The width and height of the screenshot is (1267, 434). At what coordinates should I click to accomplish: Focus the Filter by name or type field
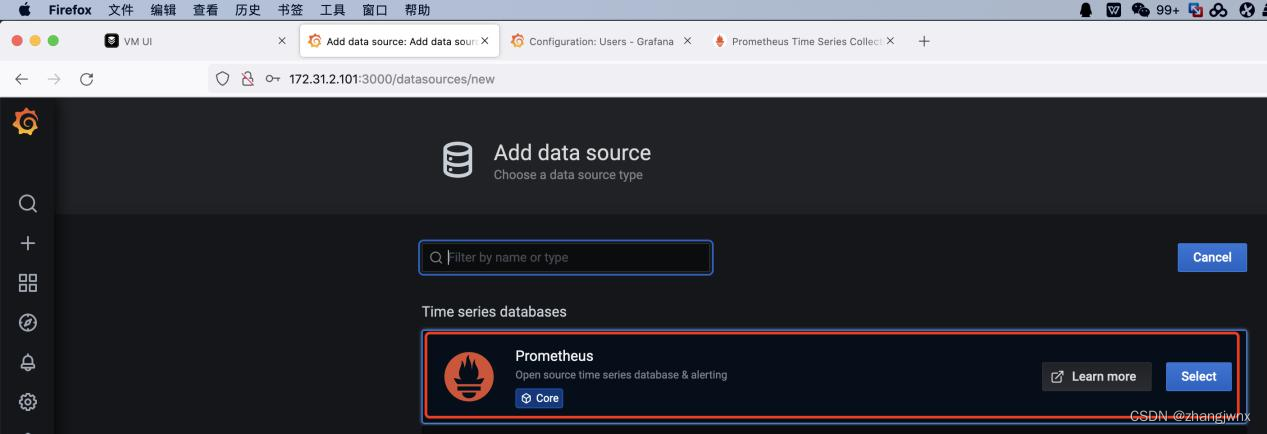(565, 257)
